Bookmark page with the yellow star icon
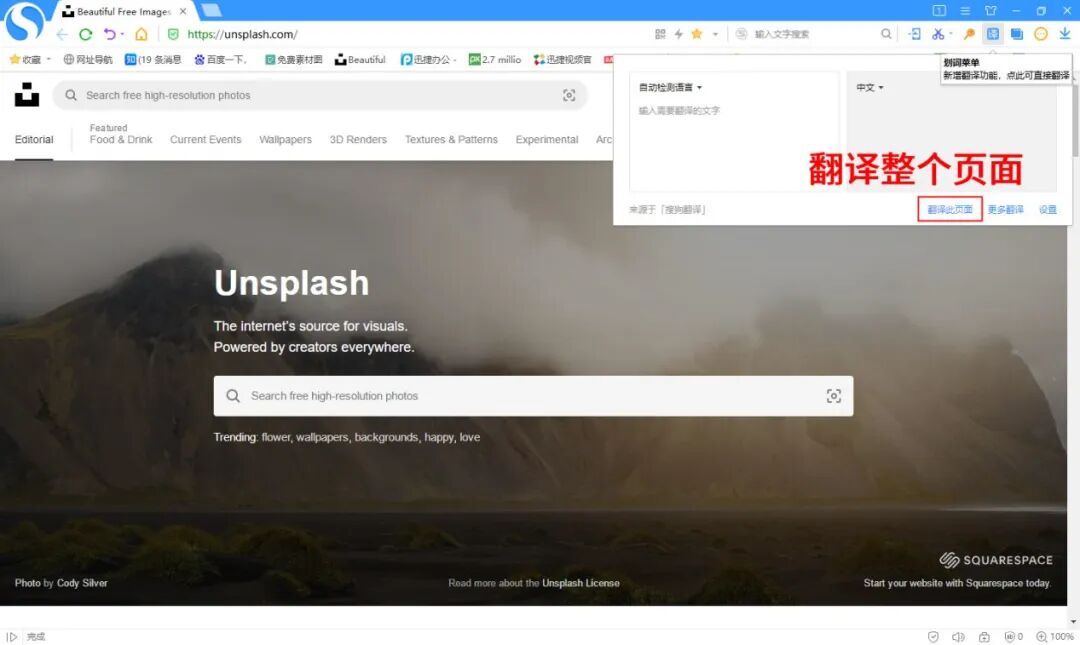 pos(696,34)
